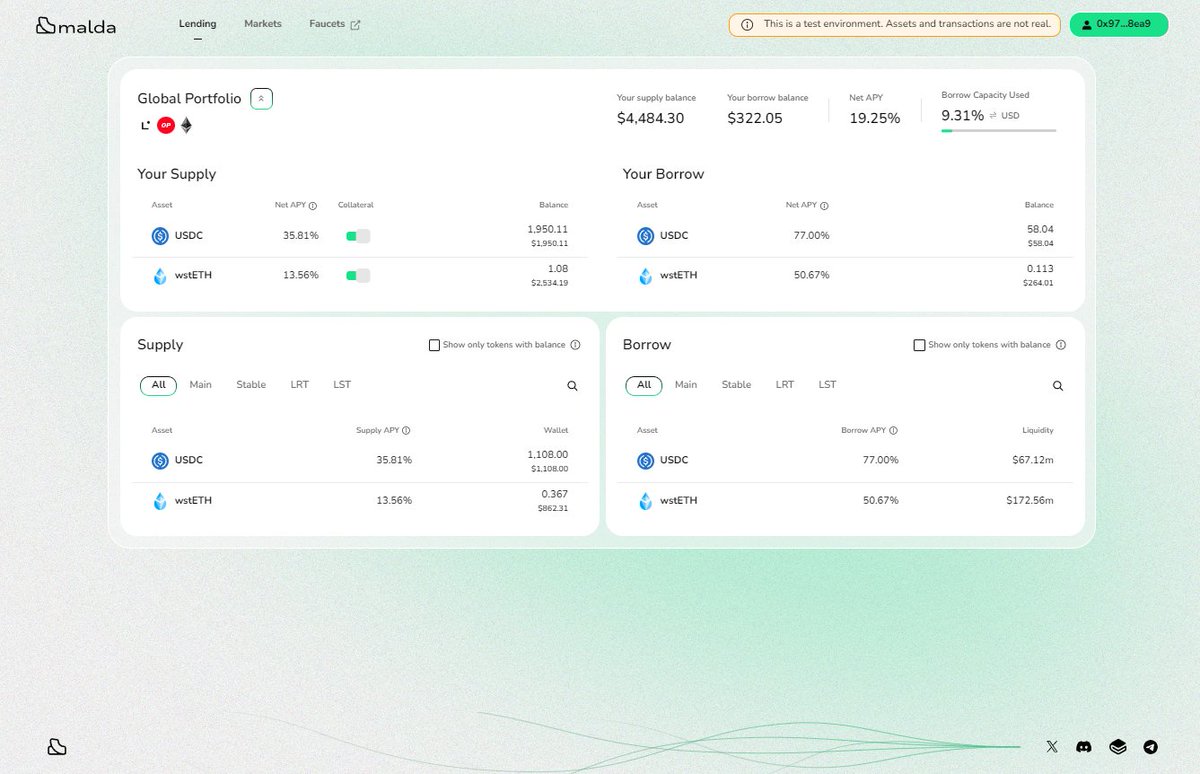Click USDC token icon in Your Supply
This screenshot has width=1200, height=774.
point(160,236)
